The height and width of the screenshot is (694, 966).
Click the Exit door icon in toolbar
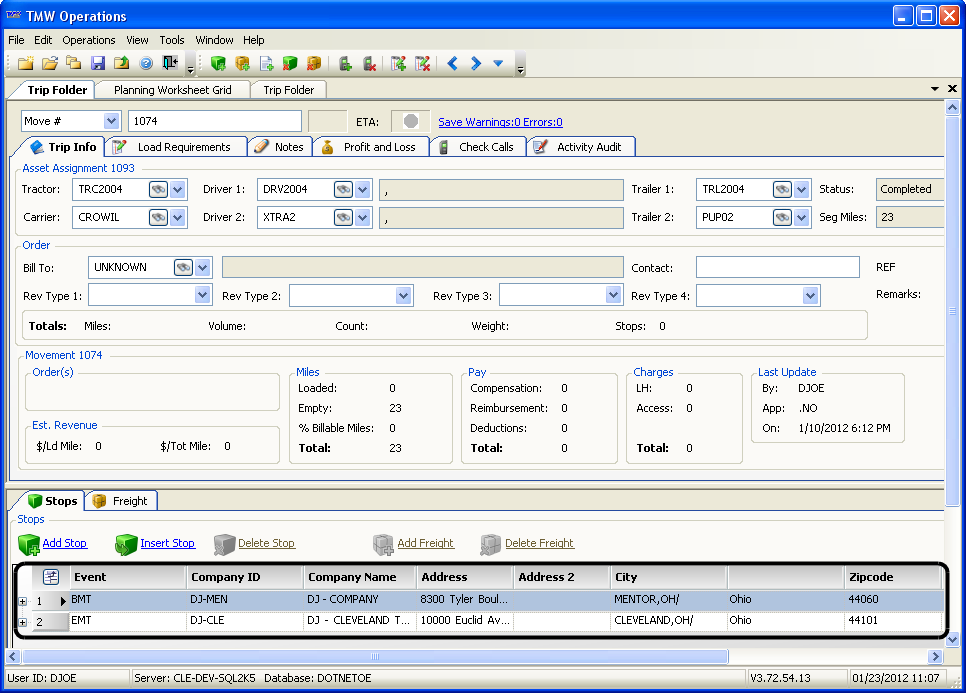[170, 64]
